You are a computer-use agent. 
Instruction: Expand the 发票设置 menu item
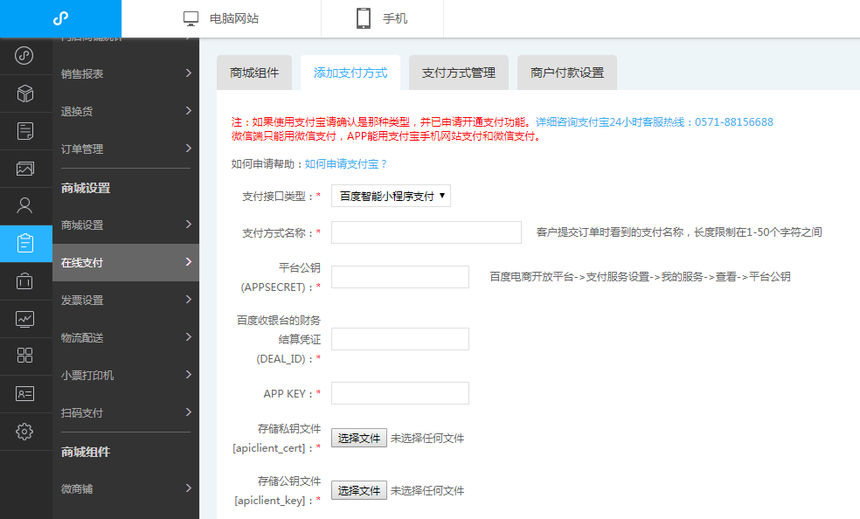[x=126, y=300]
